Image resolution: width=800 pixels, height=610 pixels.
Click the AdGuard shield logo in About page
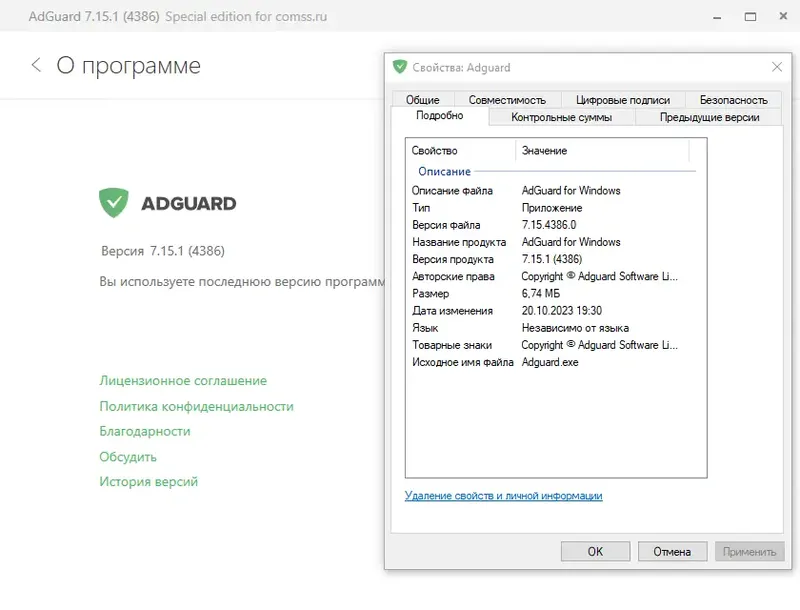(114, 202)
